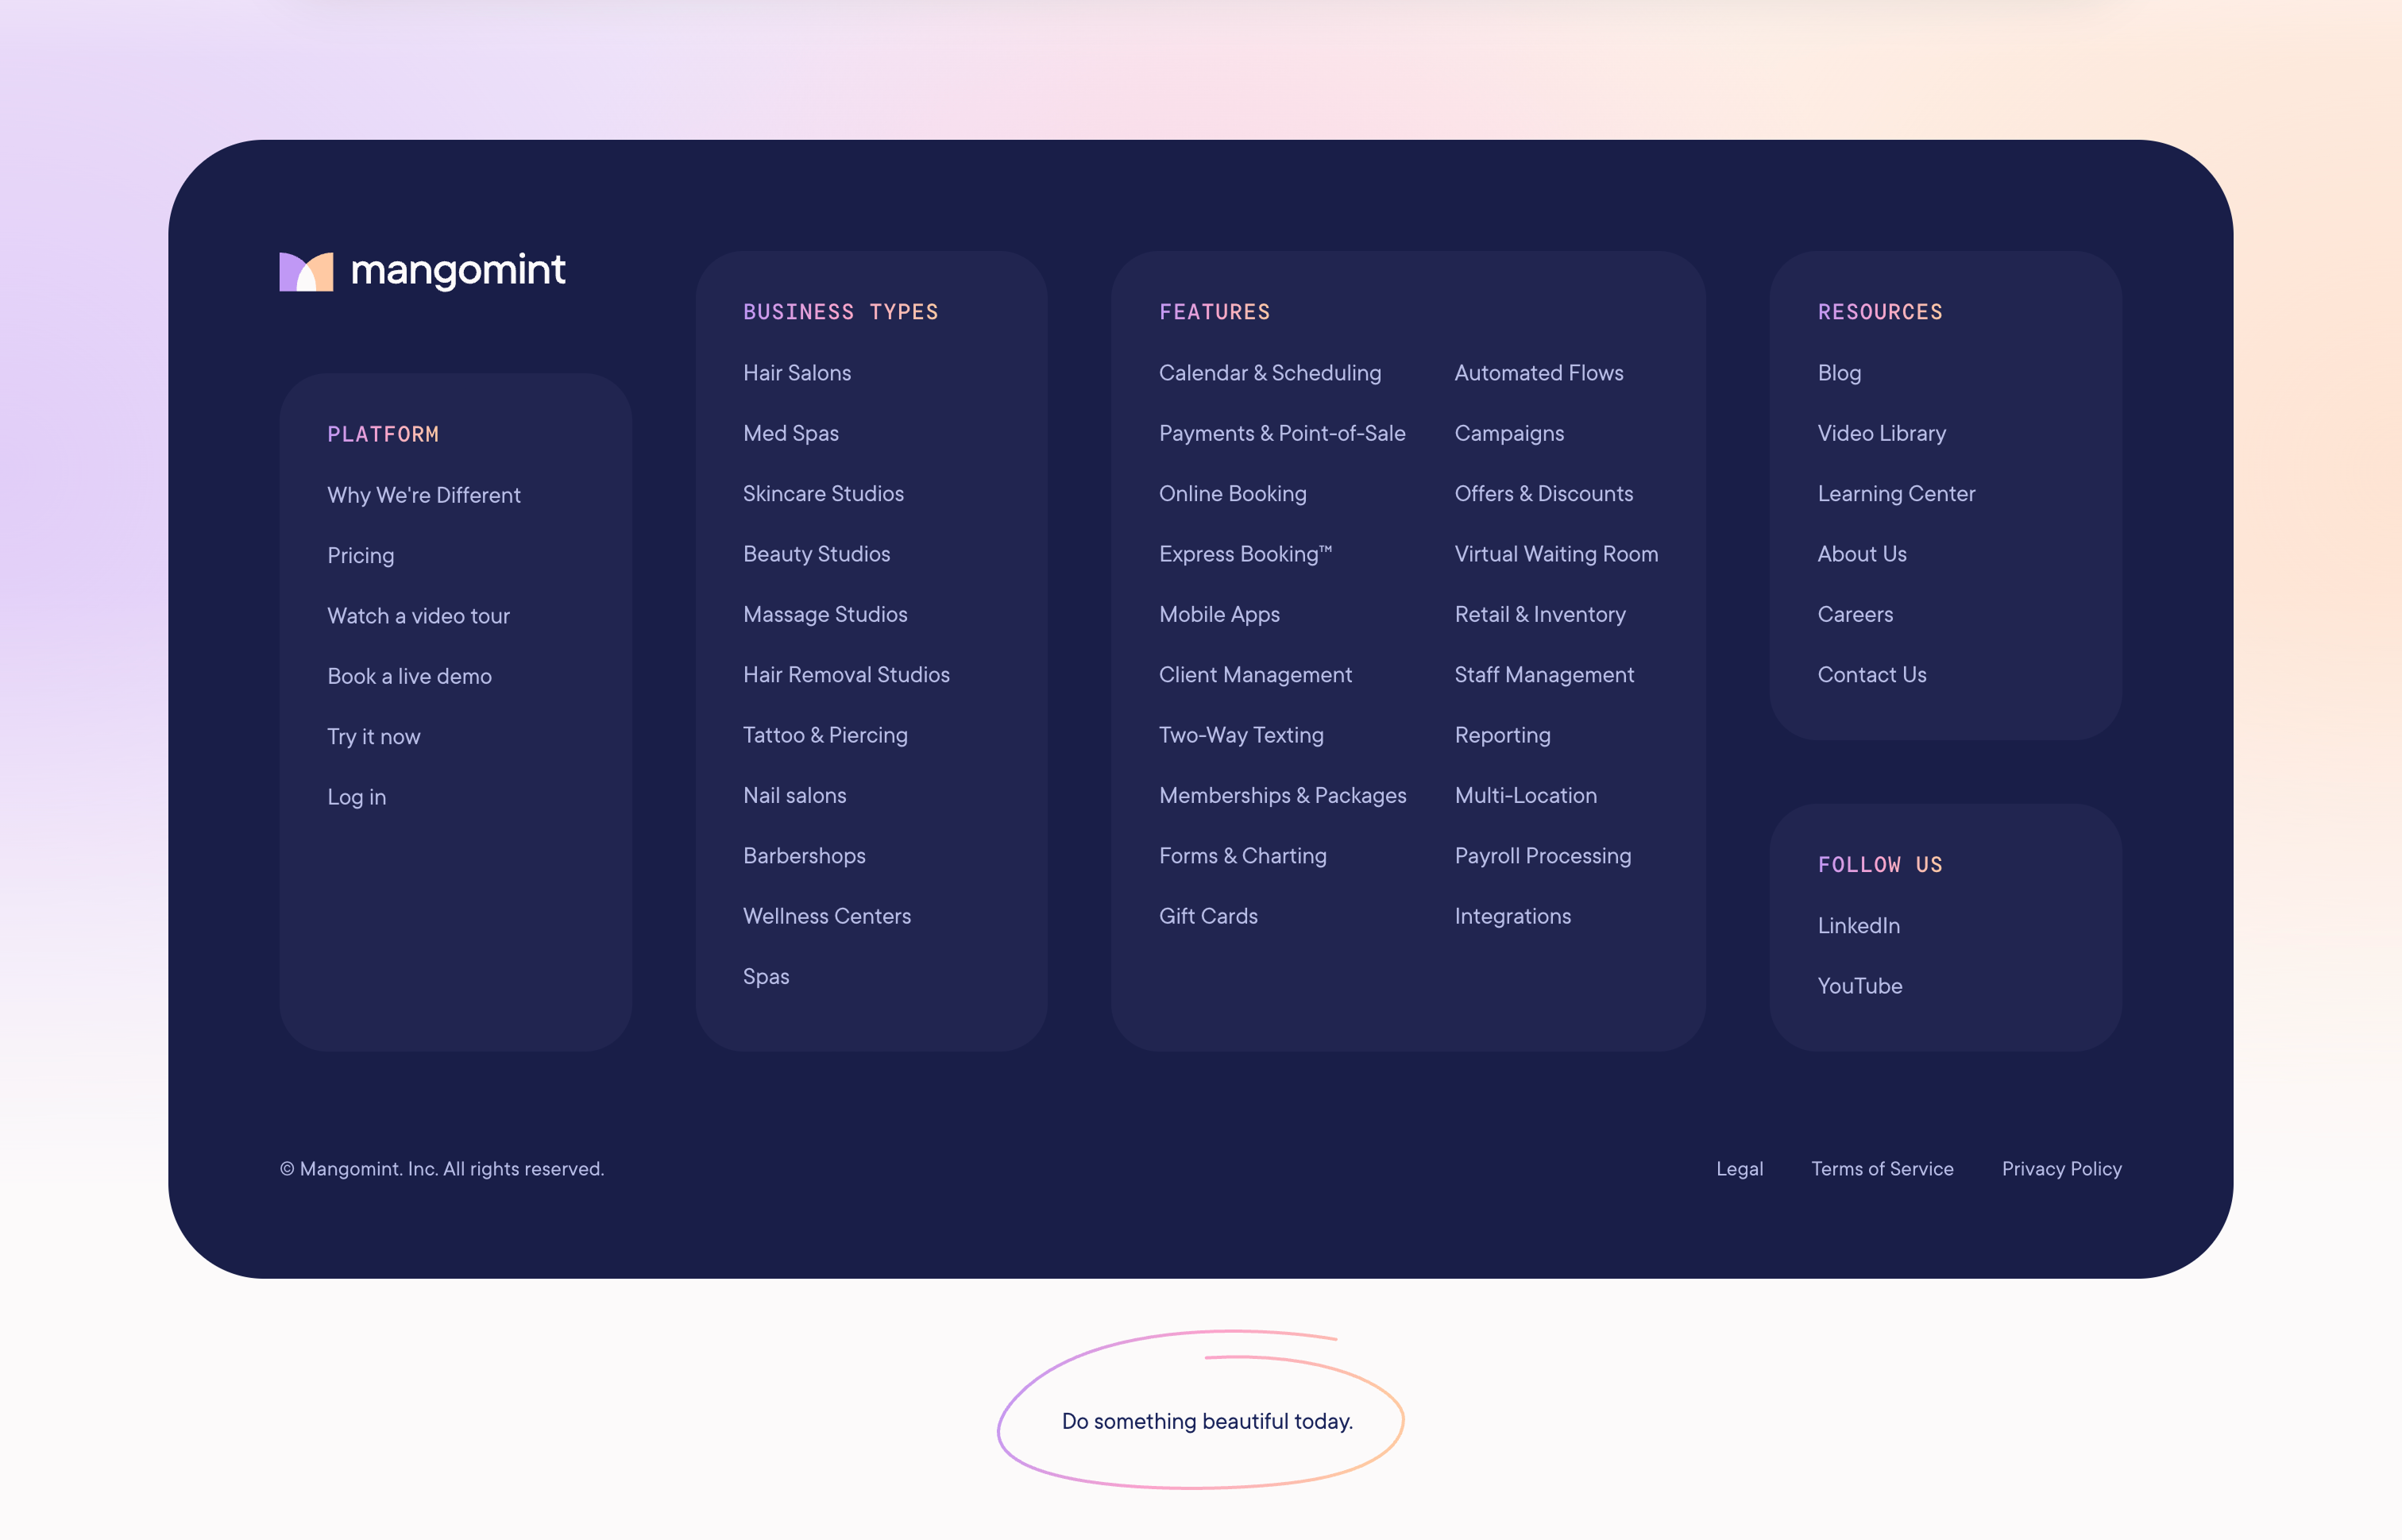Image resolution: width=2402 pixels, height=1540 pixels.
Task: Visit the Mangomint Blog
Action: (x=1839, y=372)
